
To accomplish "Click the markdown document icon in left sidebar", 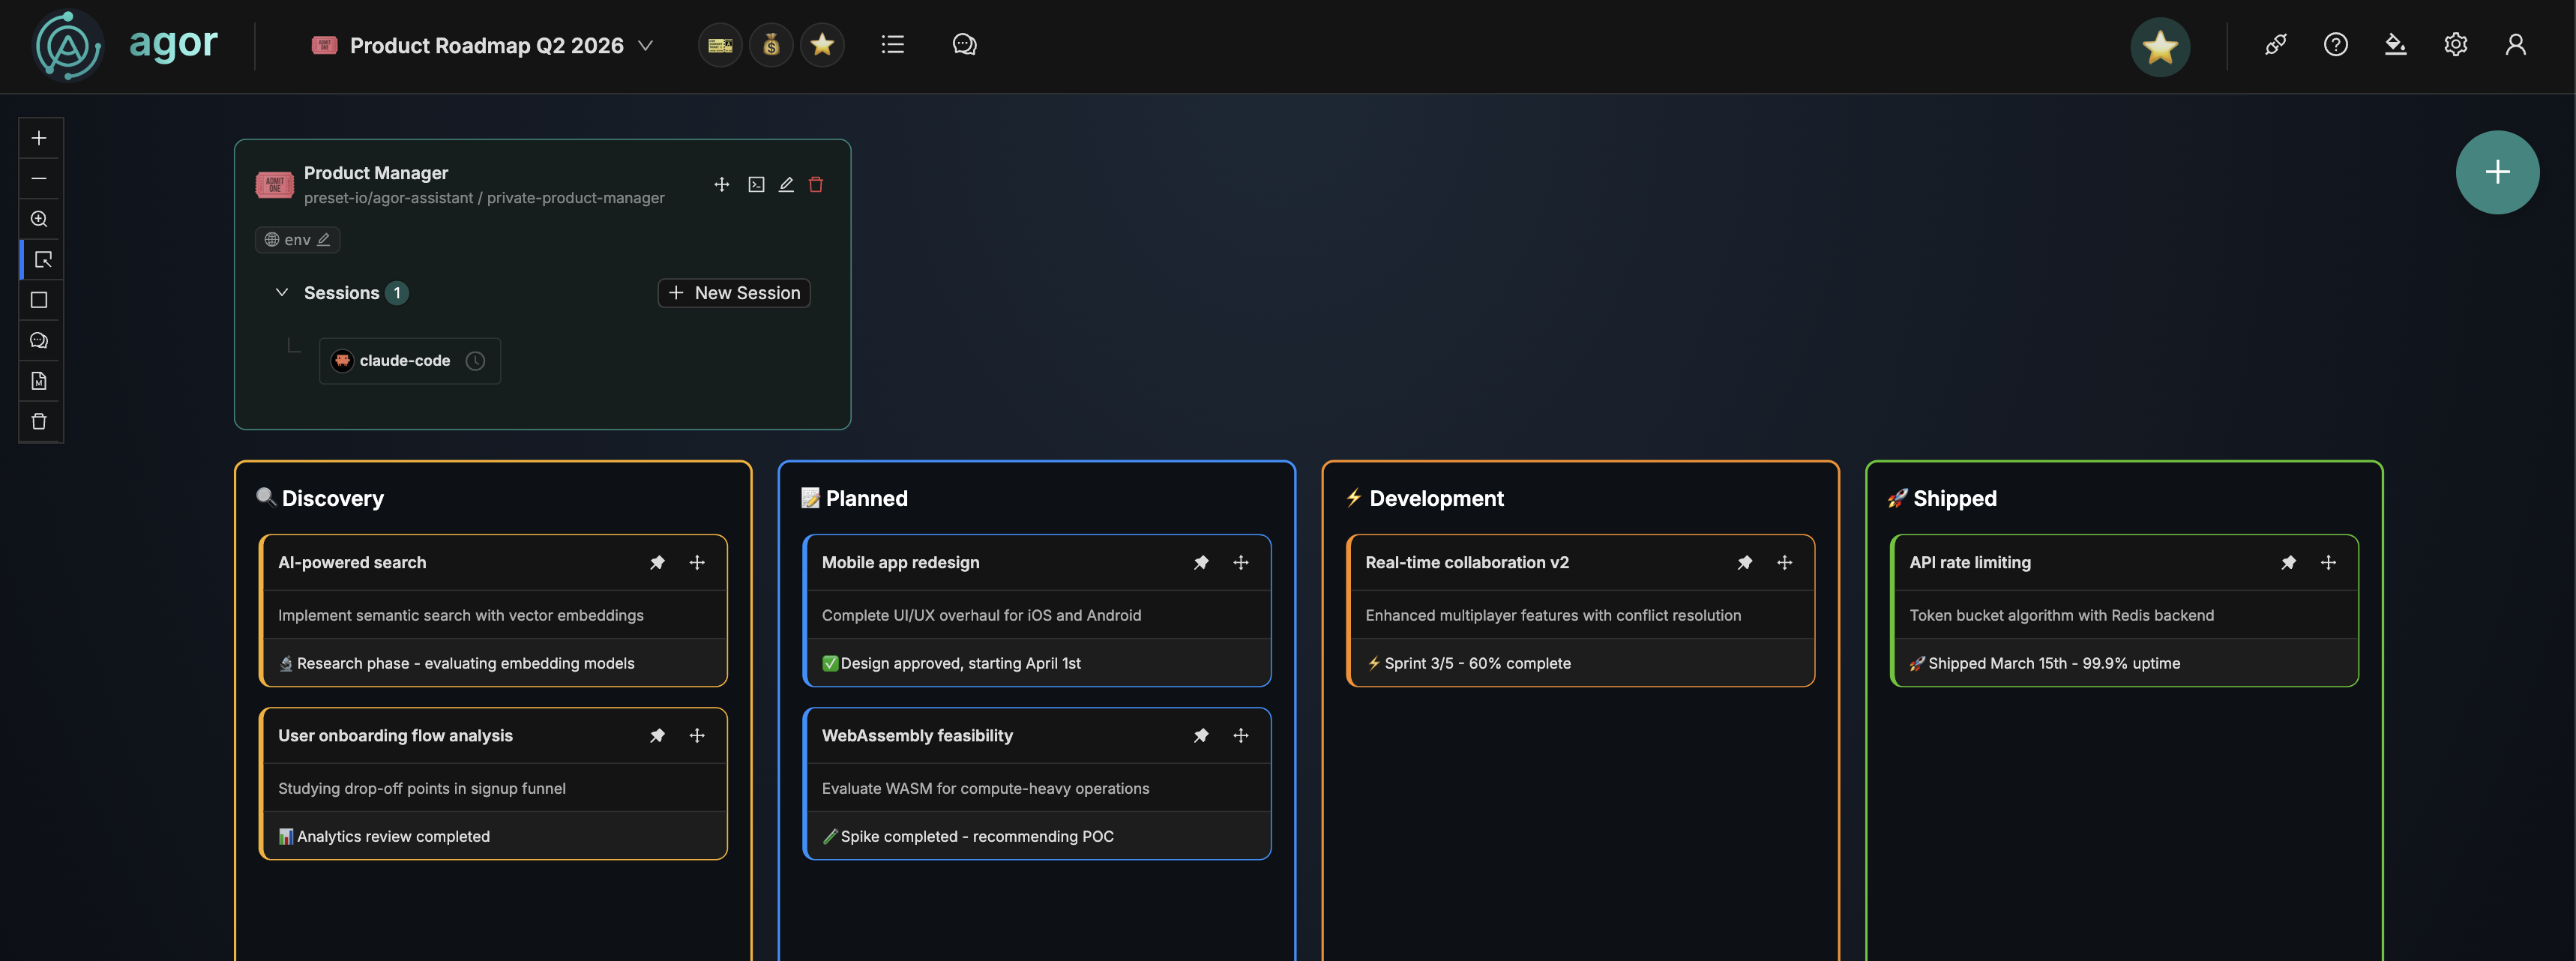I will pyautogui.click(x=39, y=380).
